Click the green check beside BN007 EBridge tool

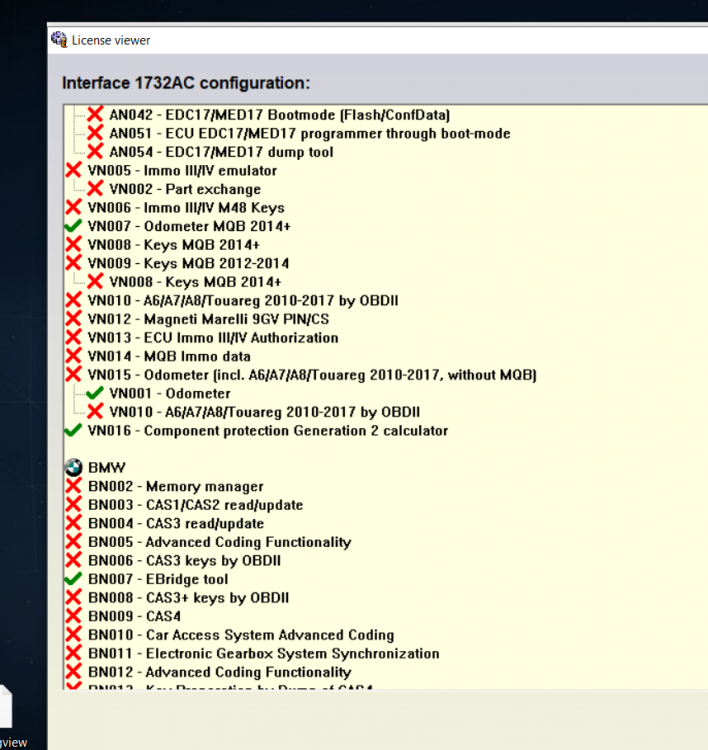[73, 579]
